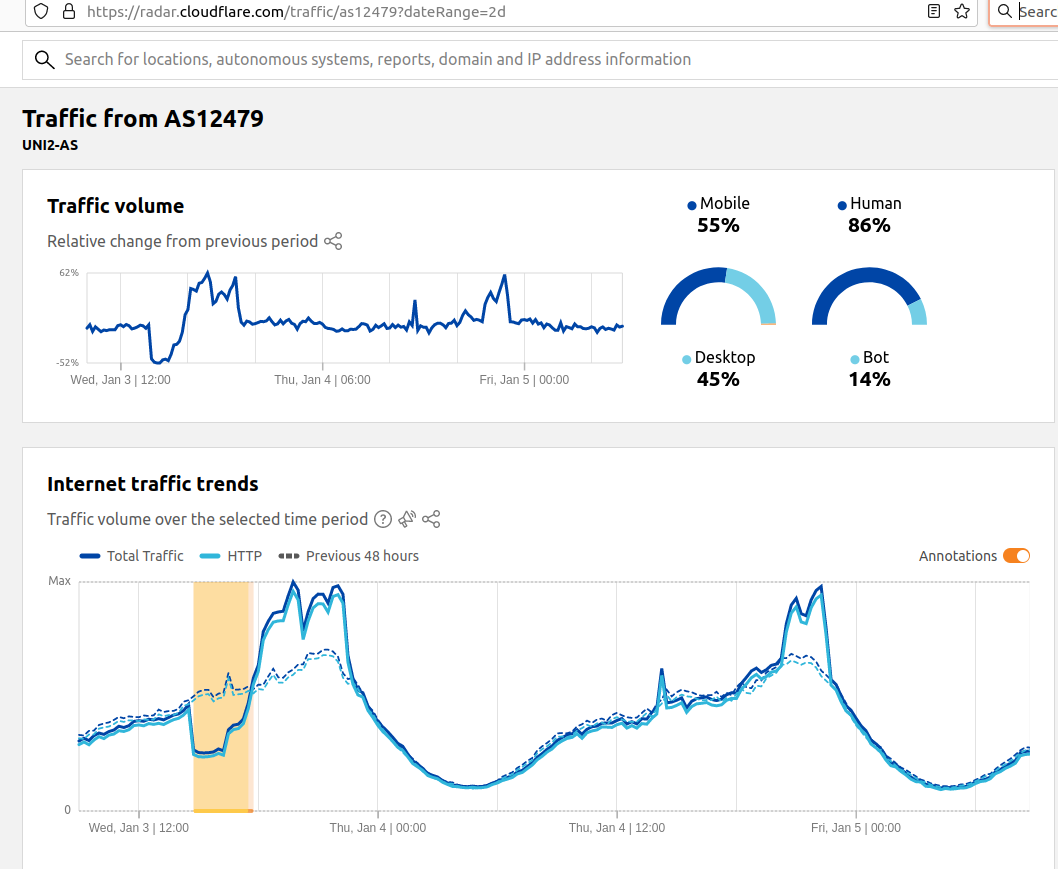Viewport: 1058px width, 869px height.
Task: Open help icon for Internet traffic trends
Action: pos(383,519)
